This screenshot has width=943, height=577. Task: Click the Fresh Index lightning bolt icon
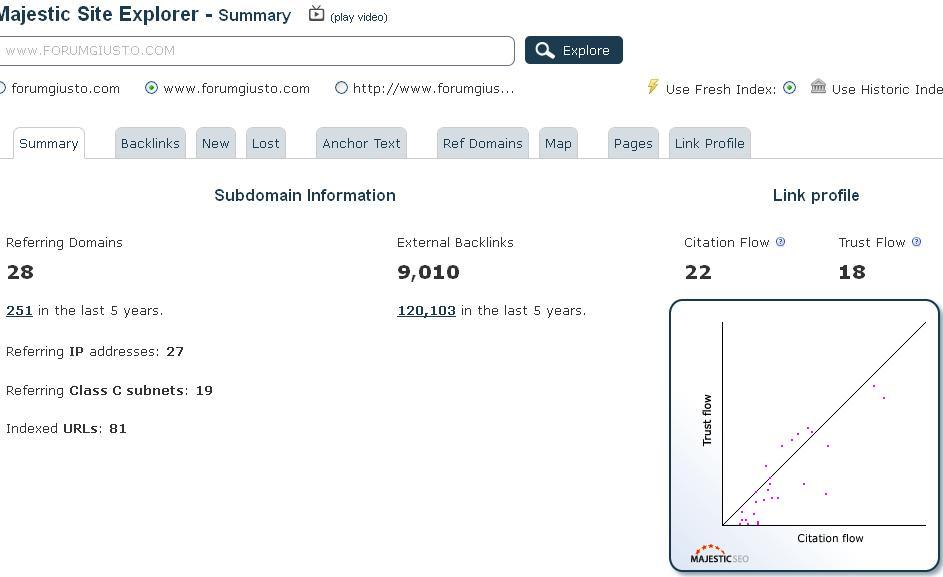click(653, 87)
